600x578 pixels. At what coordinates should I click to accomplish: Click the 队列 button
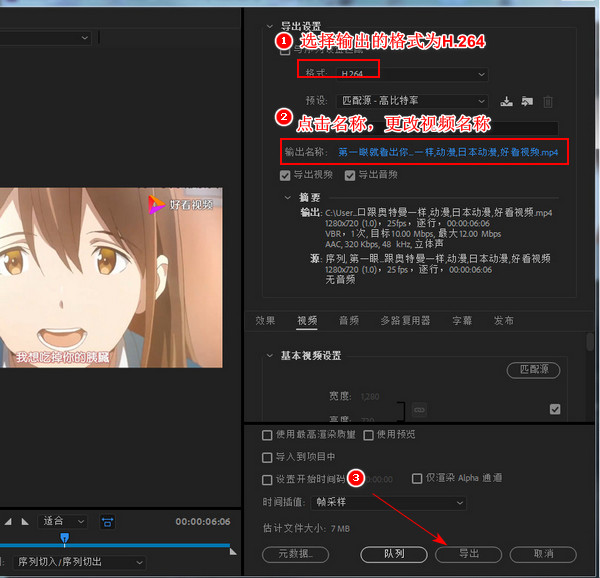tap(394, 554)
